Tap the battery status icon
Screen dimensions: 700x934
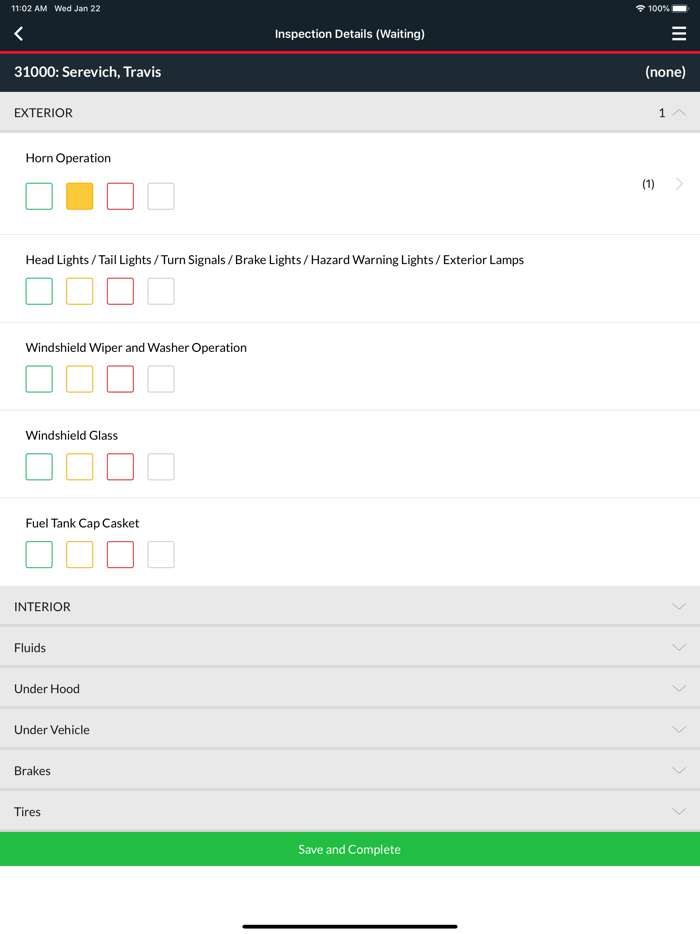[680, 8]
